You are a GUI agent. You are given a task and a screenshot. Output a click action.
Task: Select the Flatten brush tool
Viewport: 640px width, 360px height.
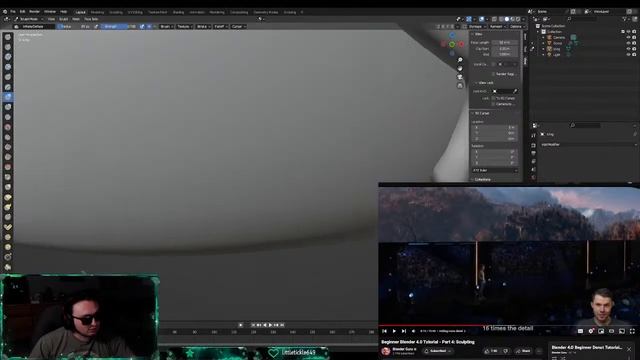(x=8, y=137)
